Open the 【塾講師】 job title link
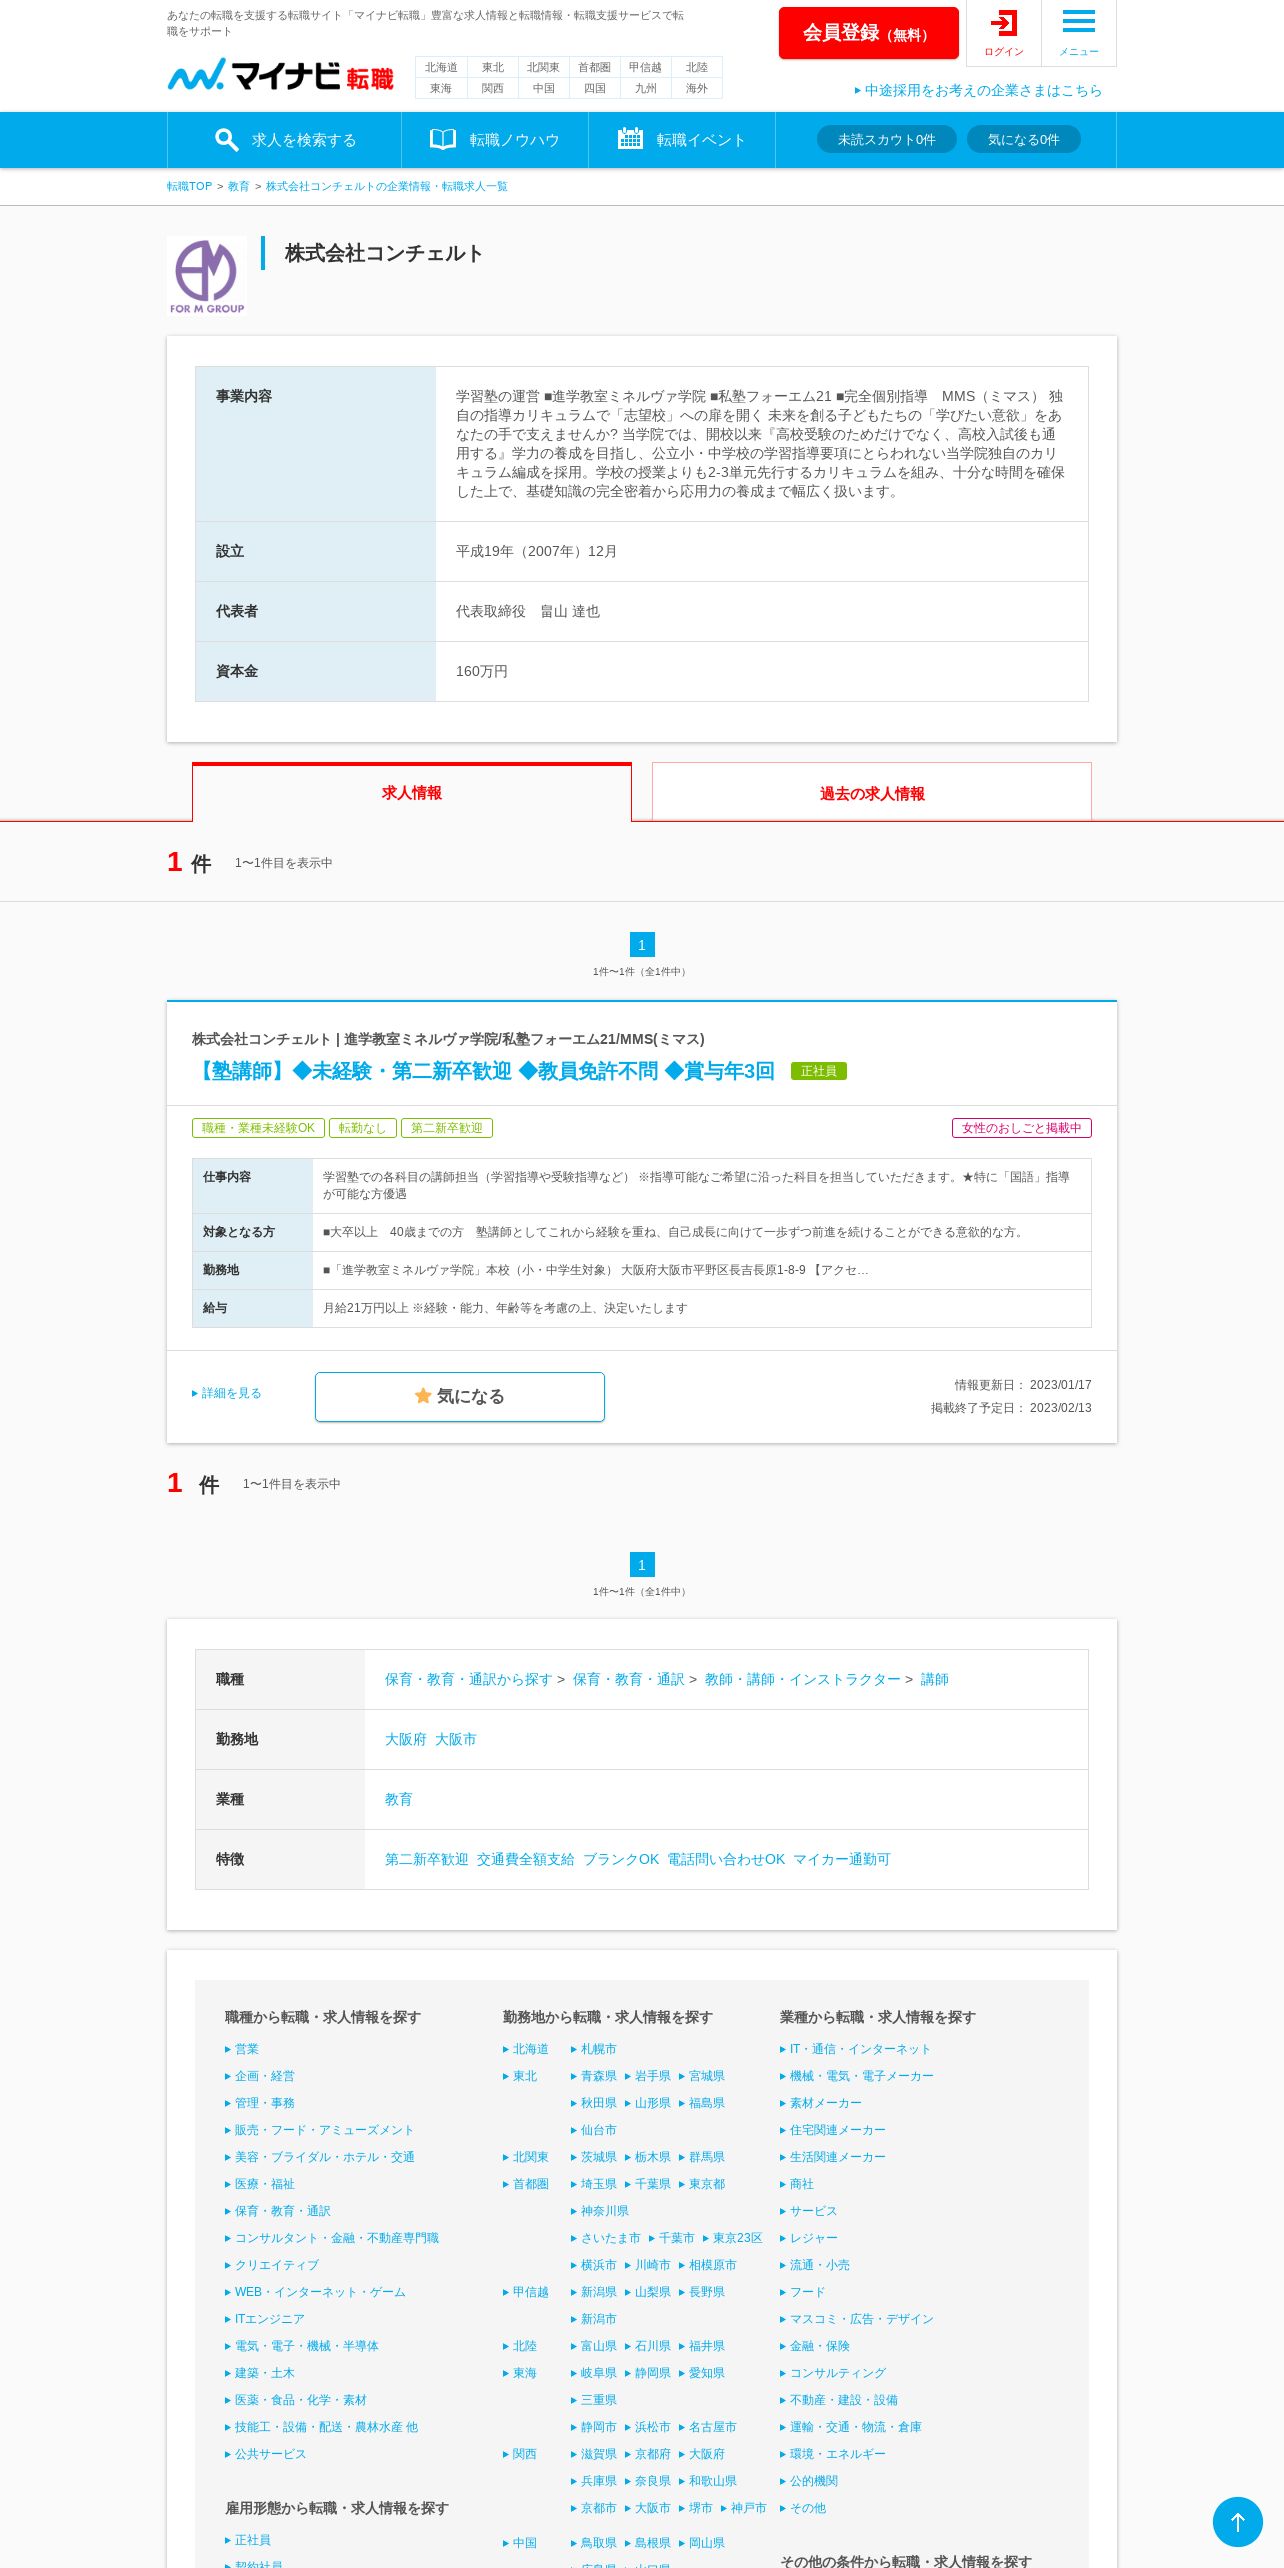The image size is (1284, 2568). point(484,1071)
